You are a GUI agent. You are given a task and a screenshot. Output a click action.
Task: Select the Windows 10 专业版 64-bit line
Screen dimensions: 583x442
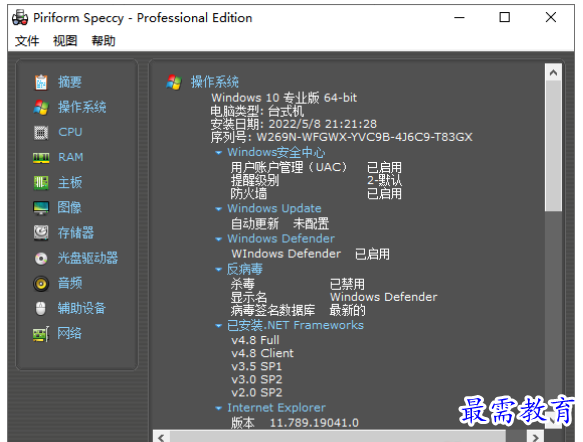284,98
